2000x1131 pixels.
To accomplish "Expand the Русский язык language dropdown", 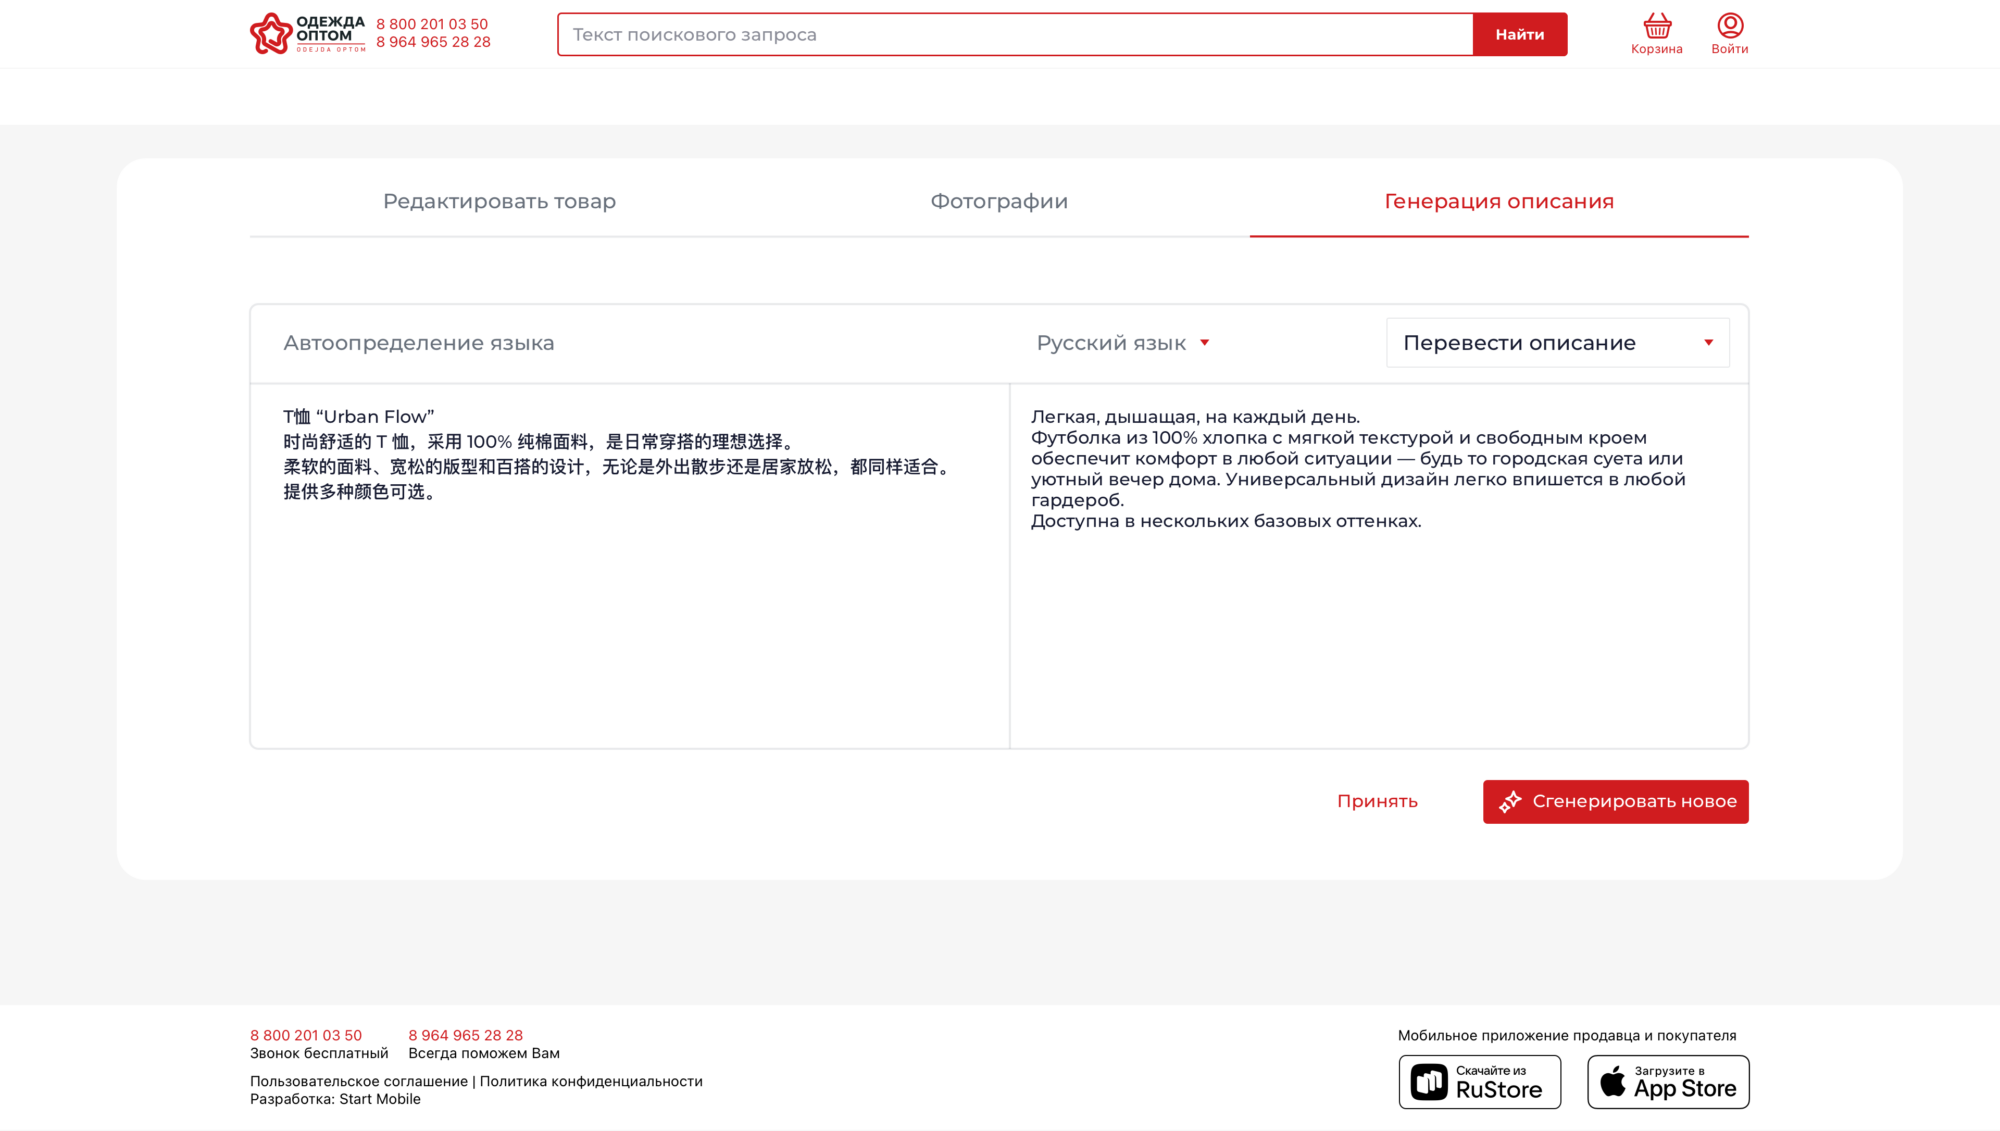I will pyautogui.click(x=1123, y=343).
